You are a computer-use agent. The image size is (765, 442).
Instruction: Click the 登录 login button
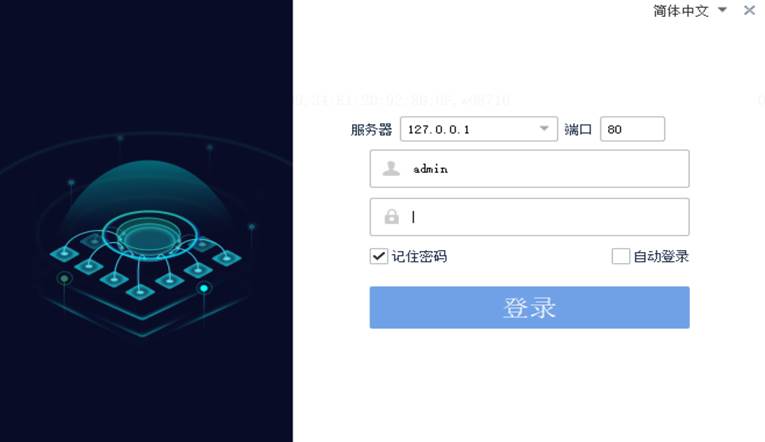tap(529, 307)
